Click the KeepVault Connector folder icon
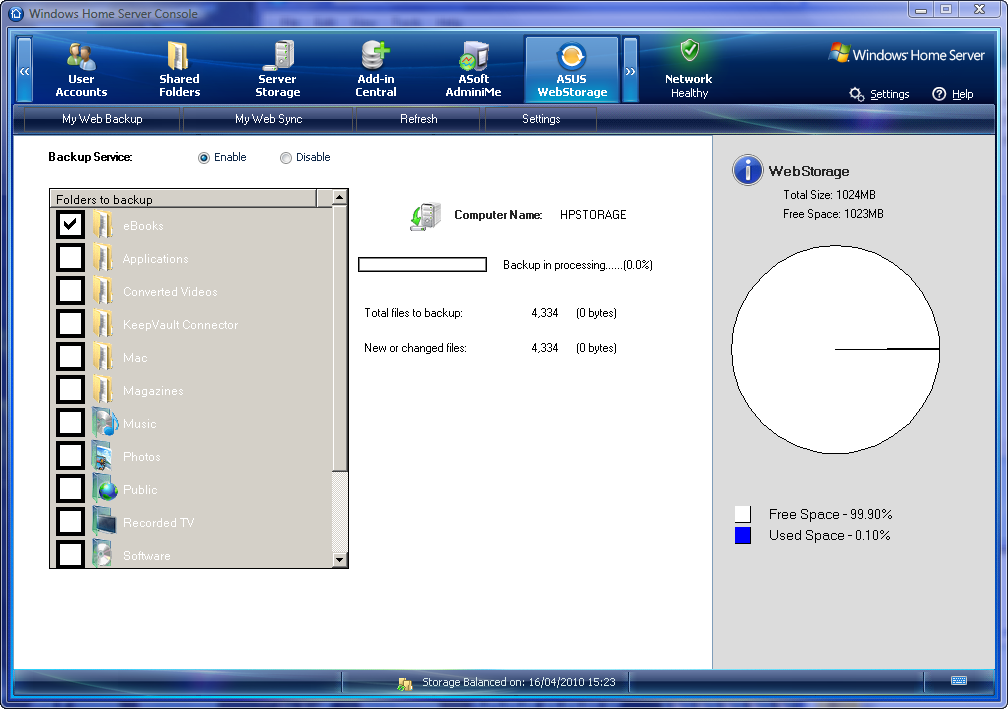Screen dimensions: 1008x709 point(103,323)
